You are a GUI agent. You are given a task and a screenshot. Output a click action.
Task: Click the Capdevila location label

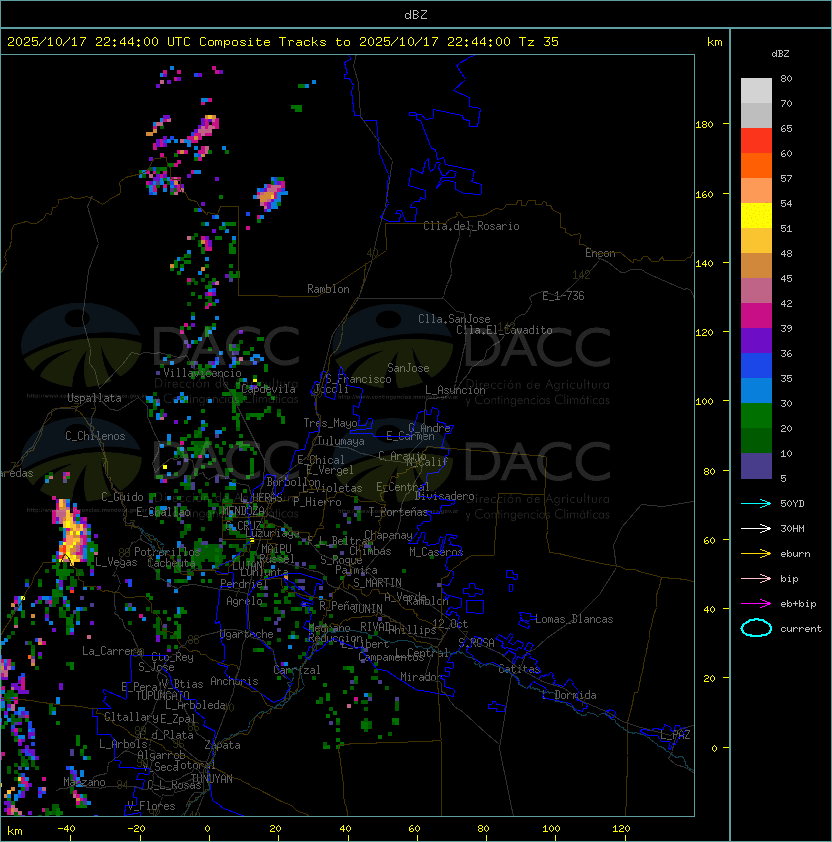pyautogui.click(x=269, y=389)
